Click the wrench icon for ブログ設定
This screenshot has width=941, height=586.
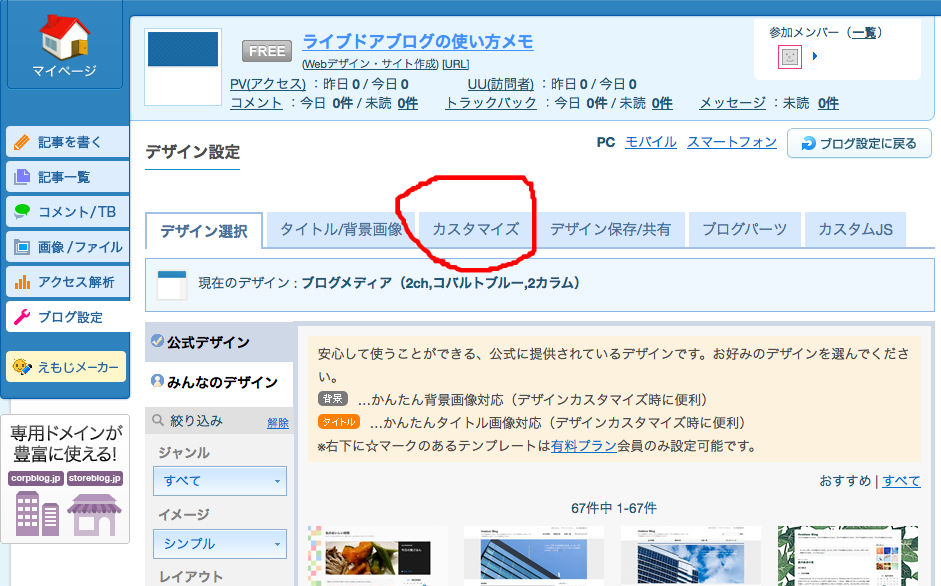(22, 316)
